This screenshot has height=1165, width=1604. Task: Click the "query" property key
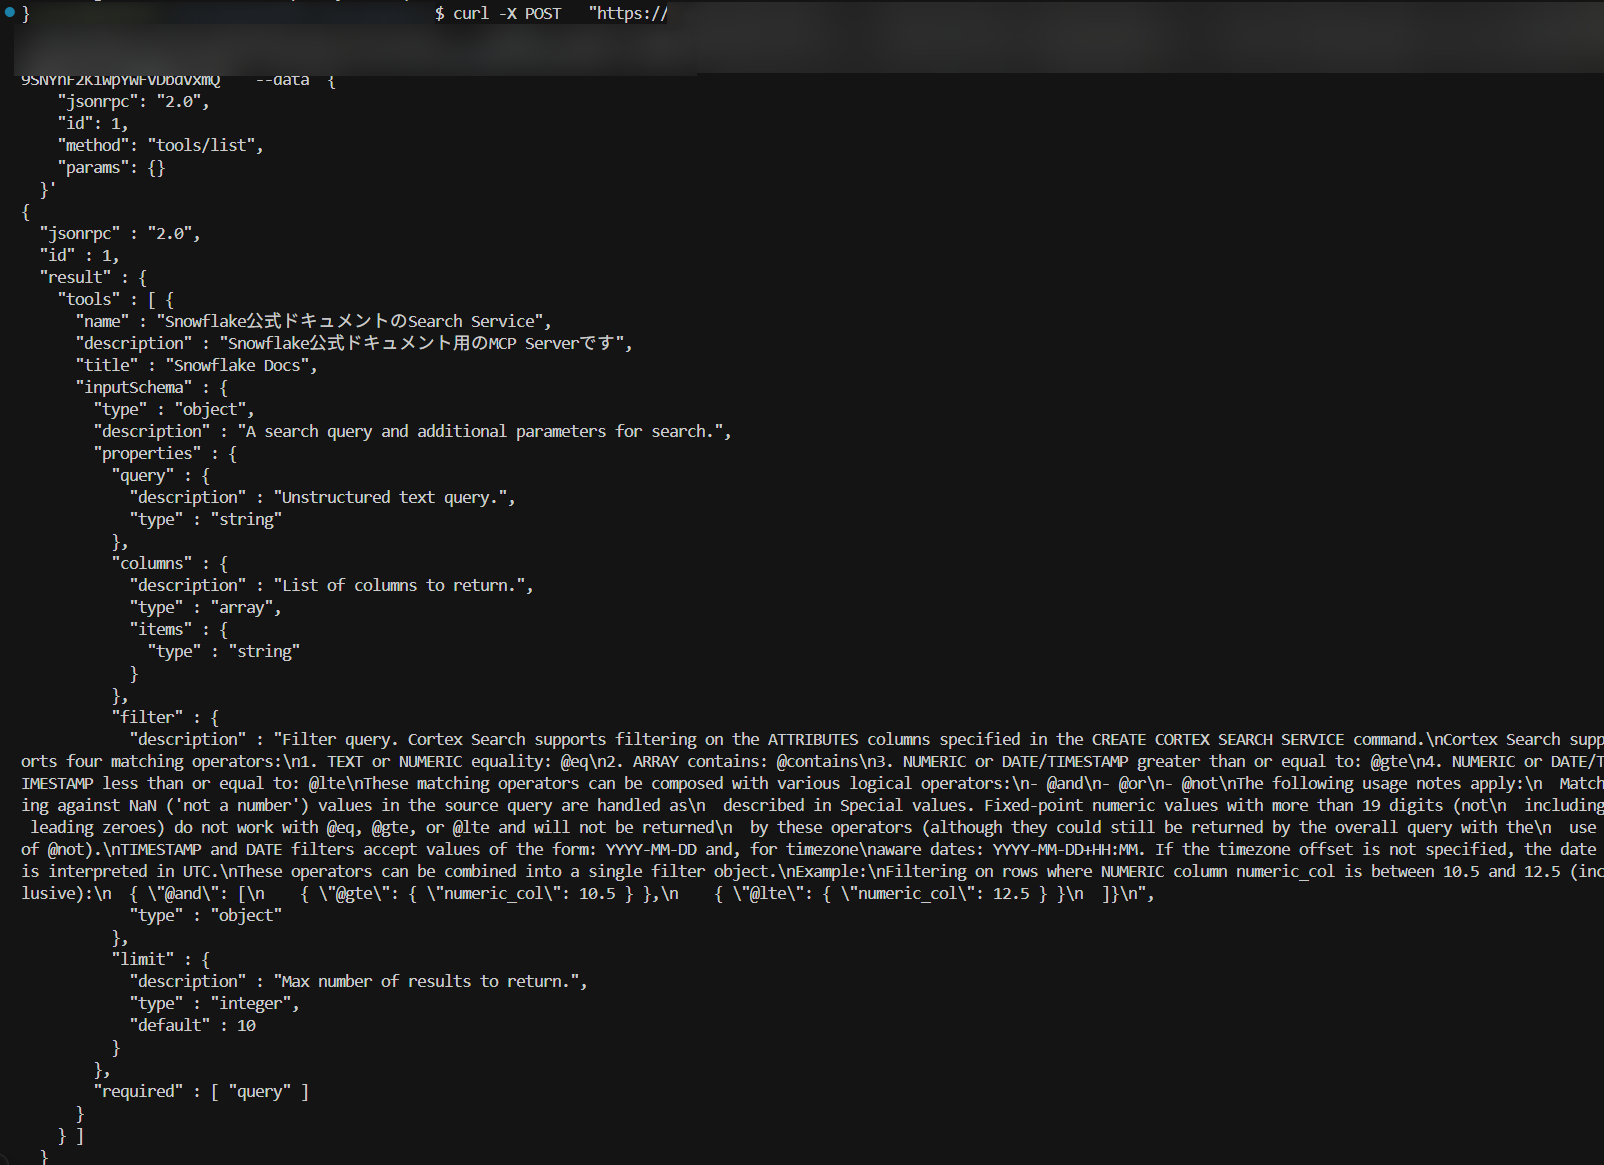coord(143,476)
